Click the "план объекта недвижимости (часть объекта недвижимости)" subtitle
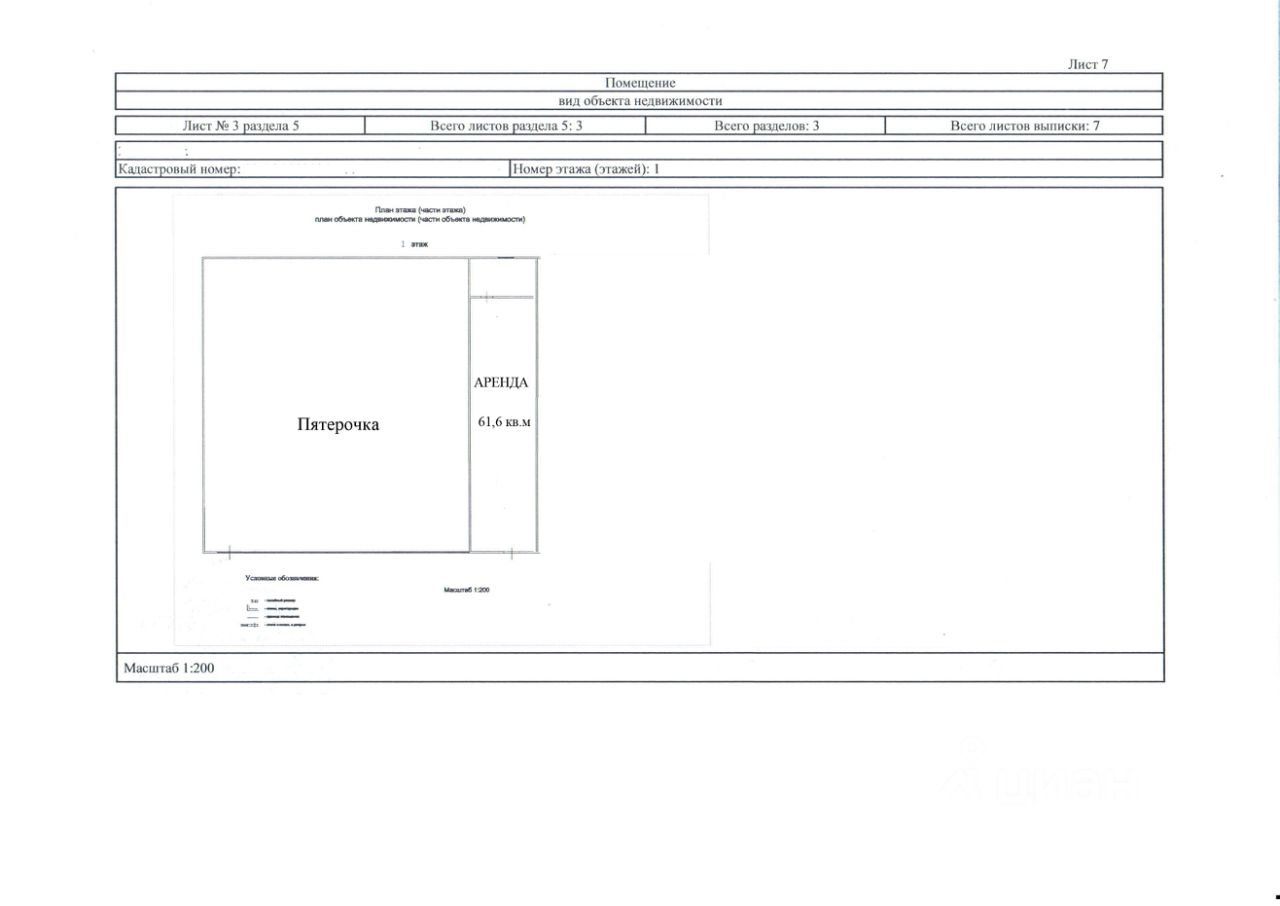1280x906 pixels. pyautogui.click(x=420, y=219)
